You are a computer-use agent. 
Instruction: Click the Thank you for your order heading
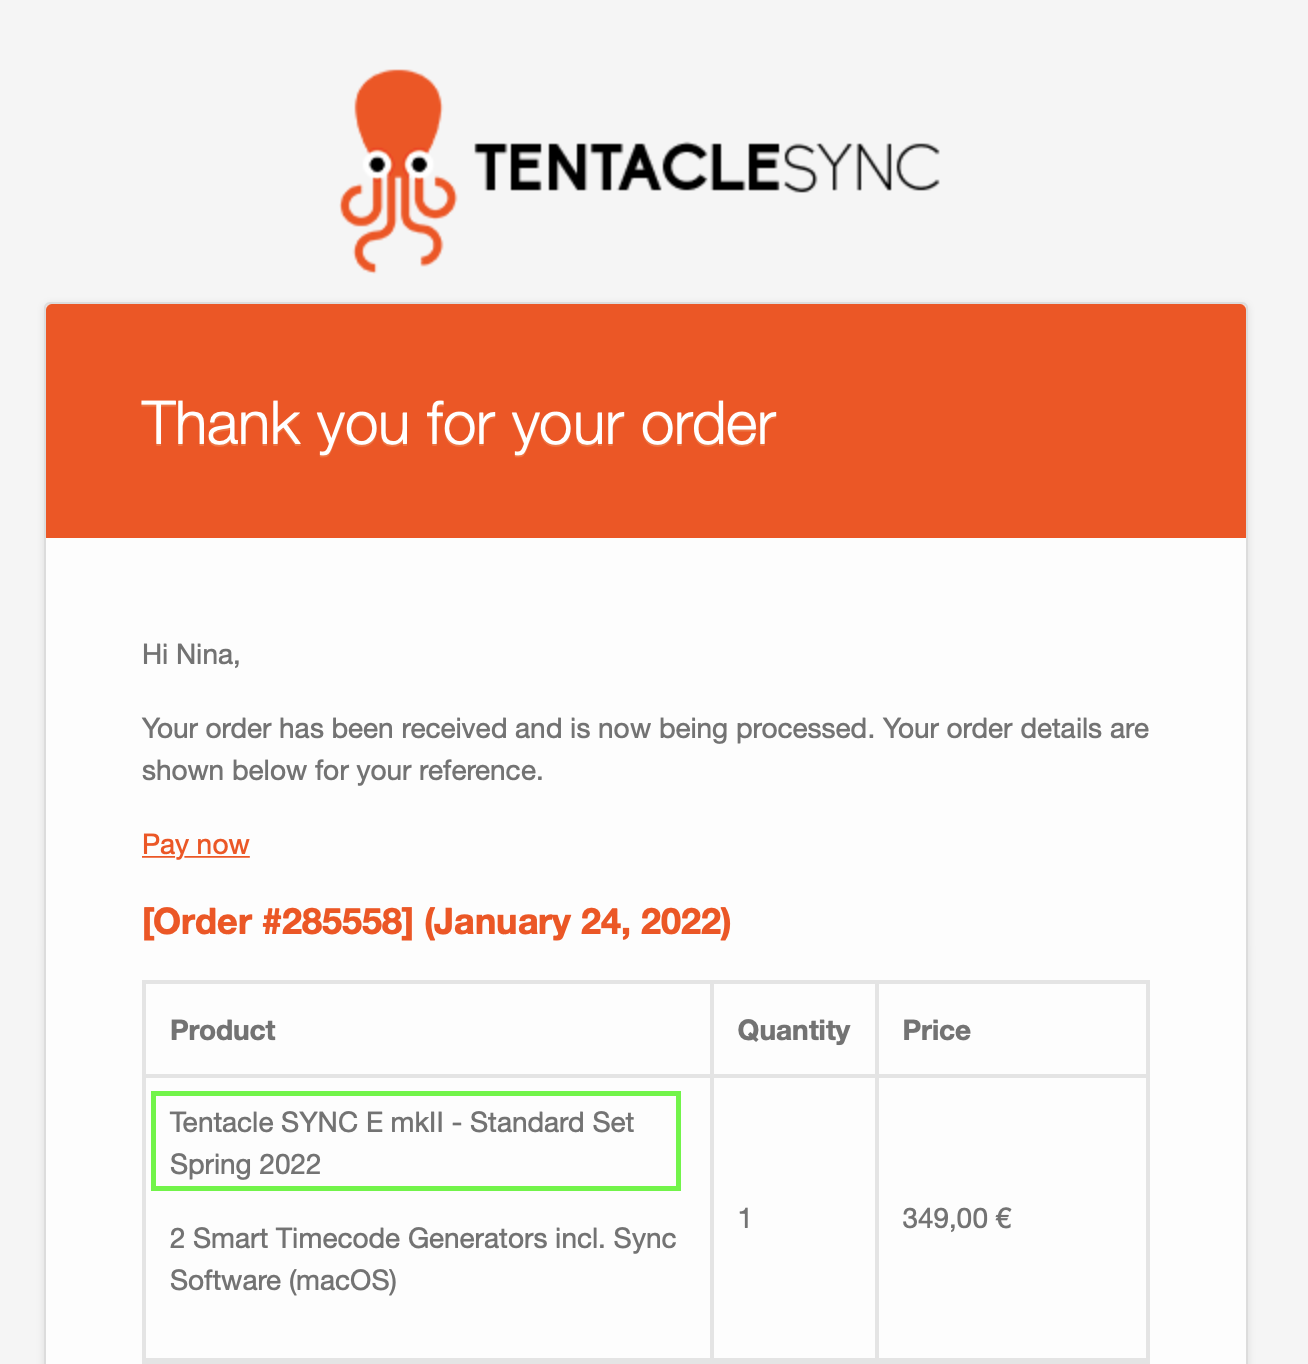pos(459,424)
